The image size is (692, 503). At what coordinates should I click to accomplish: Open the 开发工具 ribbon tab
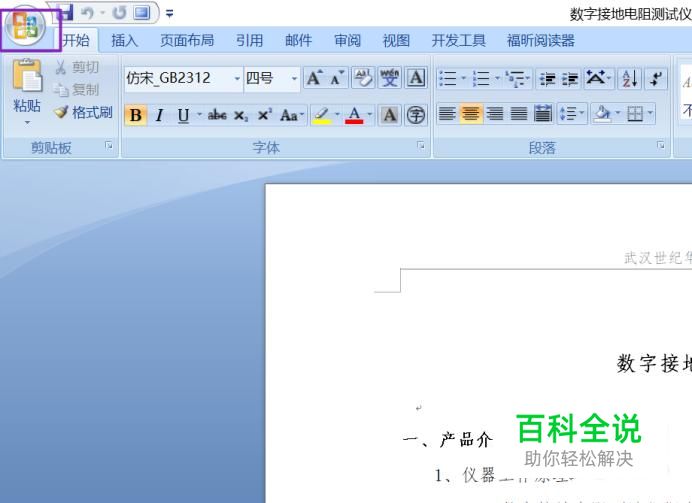coord(459,41)
